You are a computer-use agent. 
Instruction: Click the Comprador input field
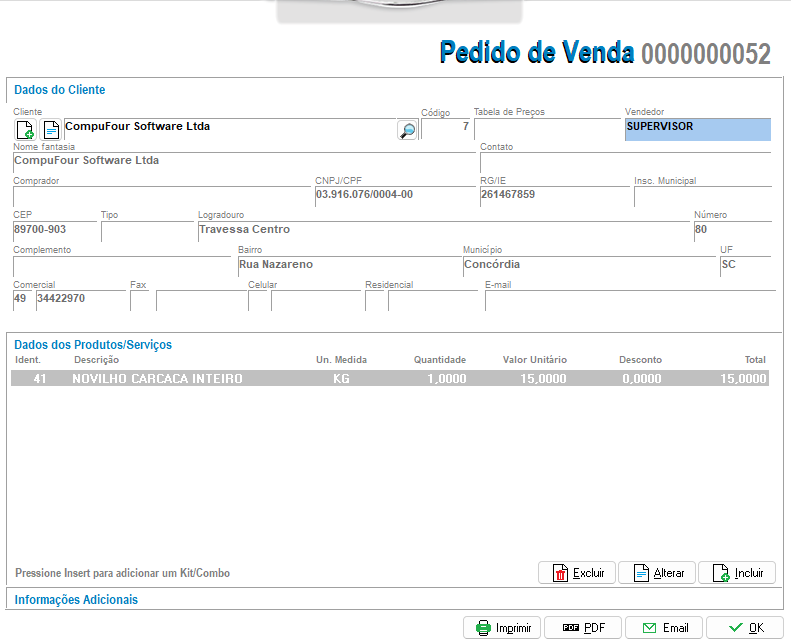(x=160, y=195)
